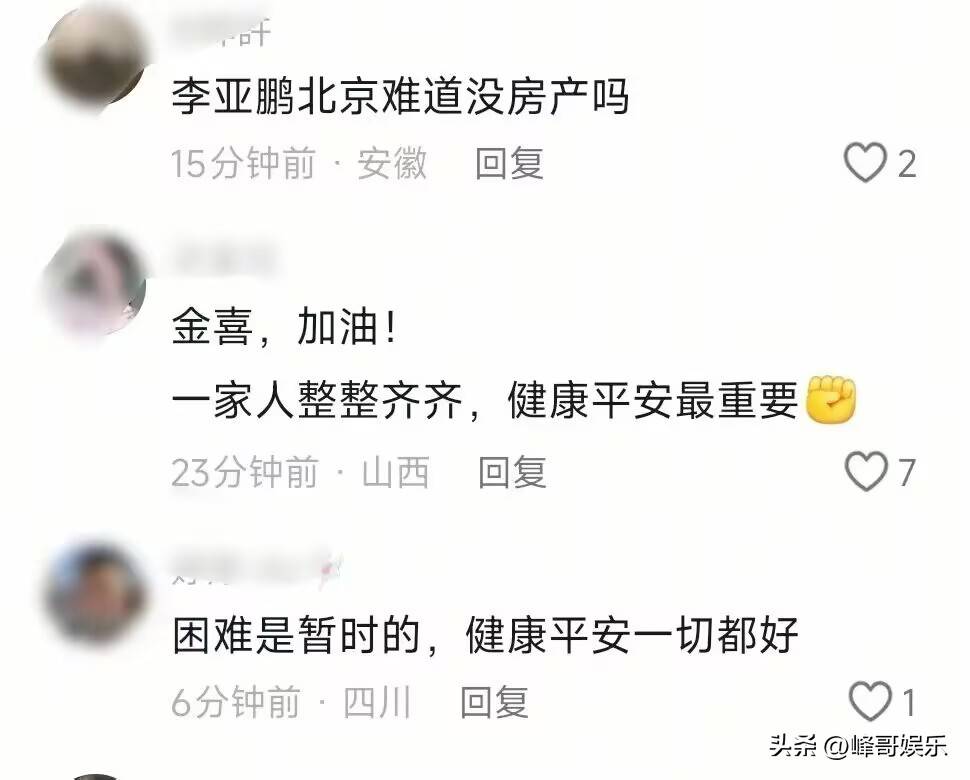The height and width of the screenshot is (780, 970).
Task: Like the 困难是暂时的 comment heart icon
Action: coord(870,701)
